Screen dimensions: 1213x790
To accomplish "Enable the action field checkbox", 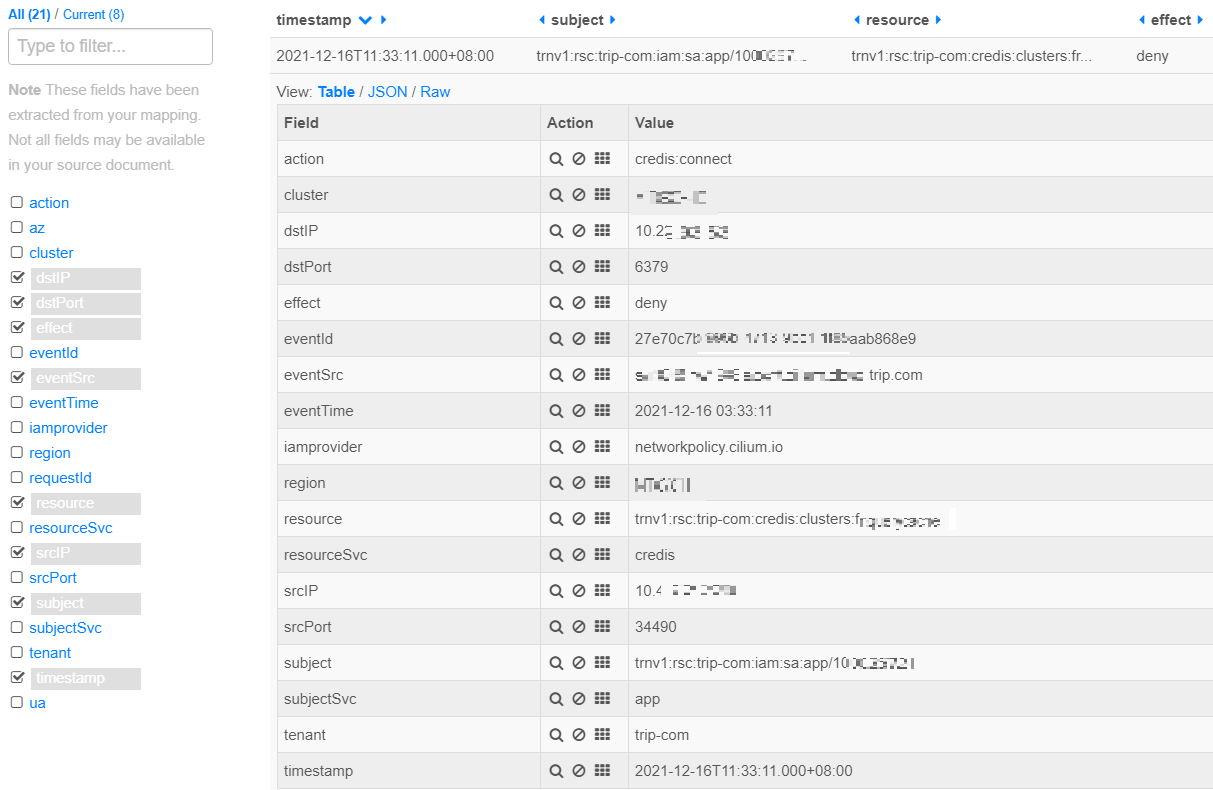I will [x=17, y=203].
